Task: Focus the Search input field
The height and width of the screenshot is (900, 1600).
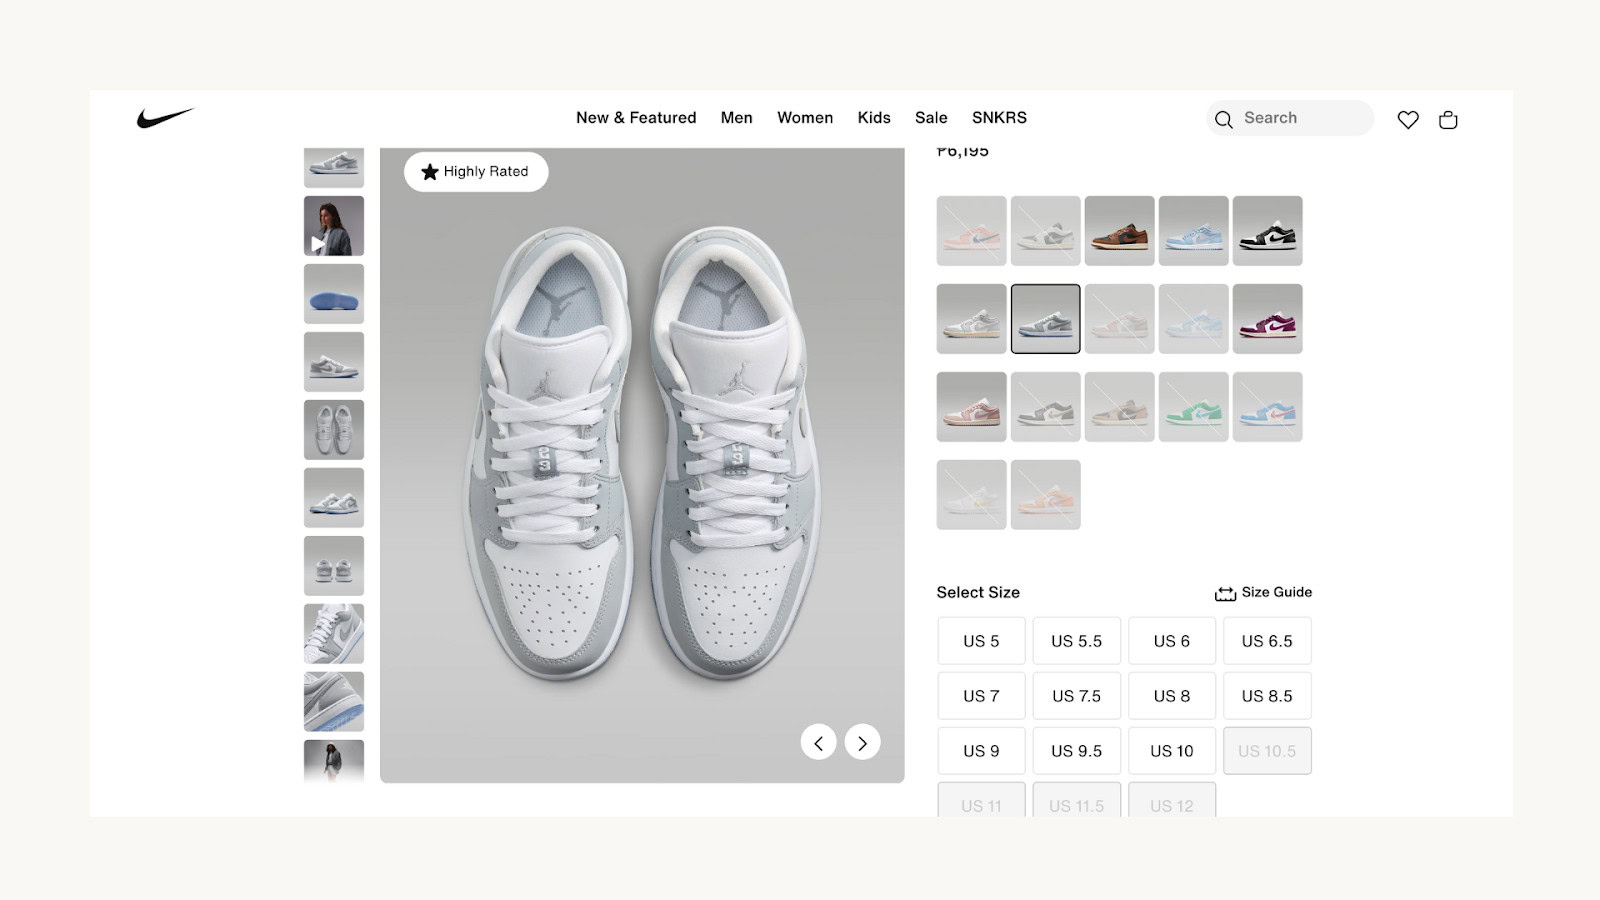Action: coord(1290,118)
